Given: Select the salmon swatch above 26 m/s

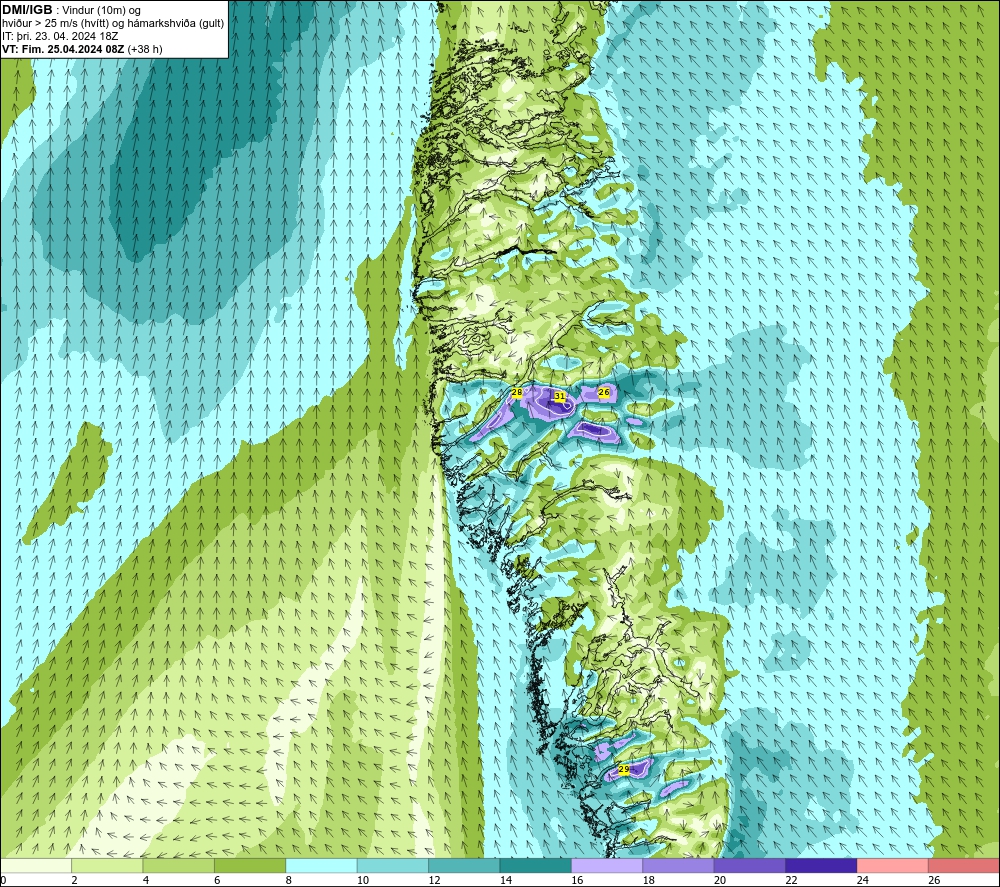Looking at the screenshot, I should tap(964, 866).
